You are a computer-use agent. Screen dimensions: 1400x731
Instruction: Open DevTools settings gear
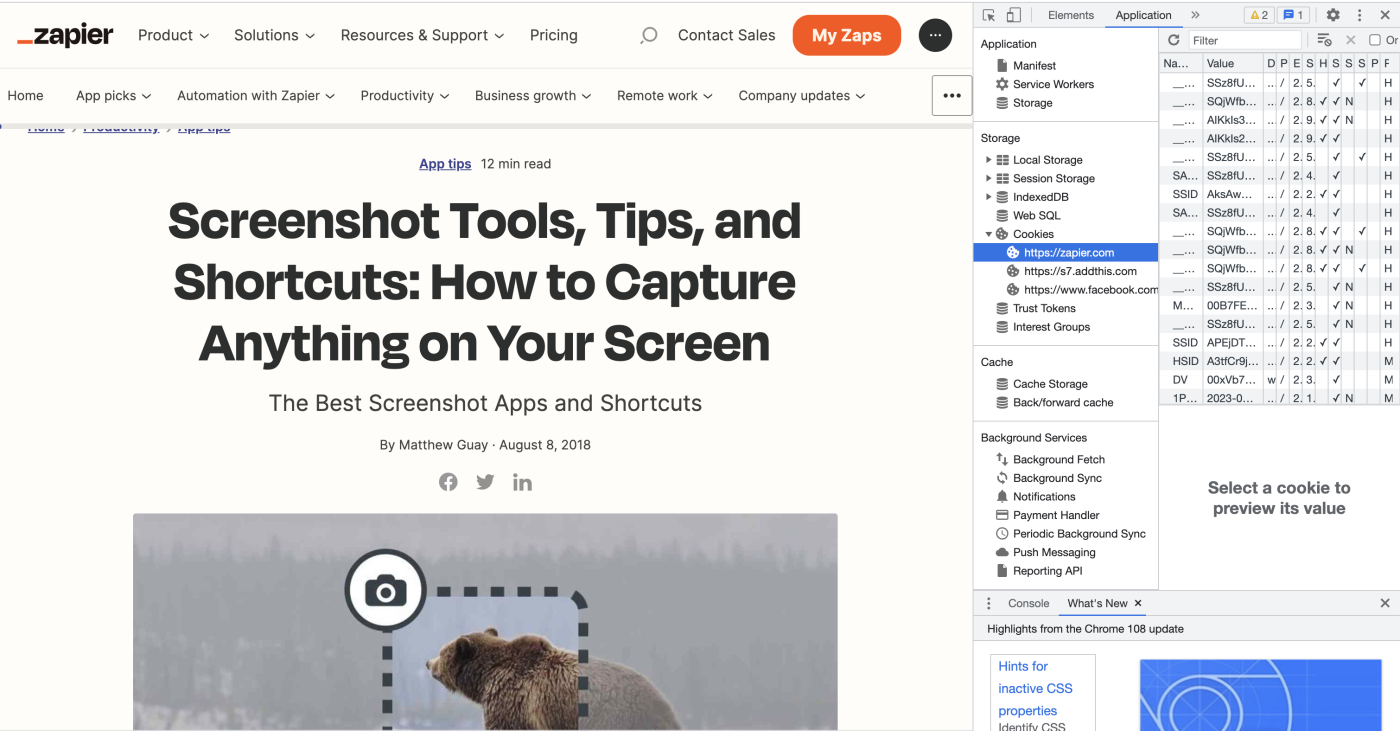click(x=1332, y=15)
